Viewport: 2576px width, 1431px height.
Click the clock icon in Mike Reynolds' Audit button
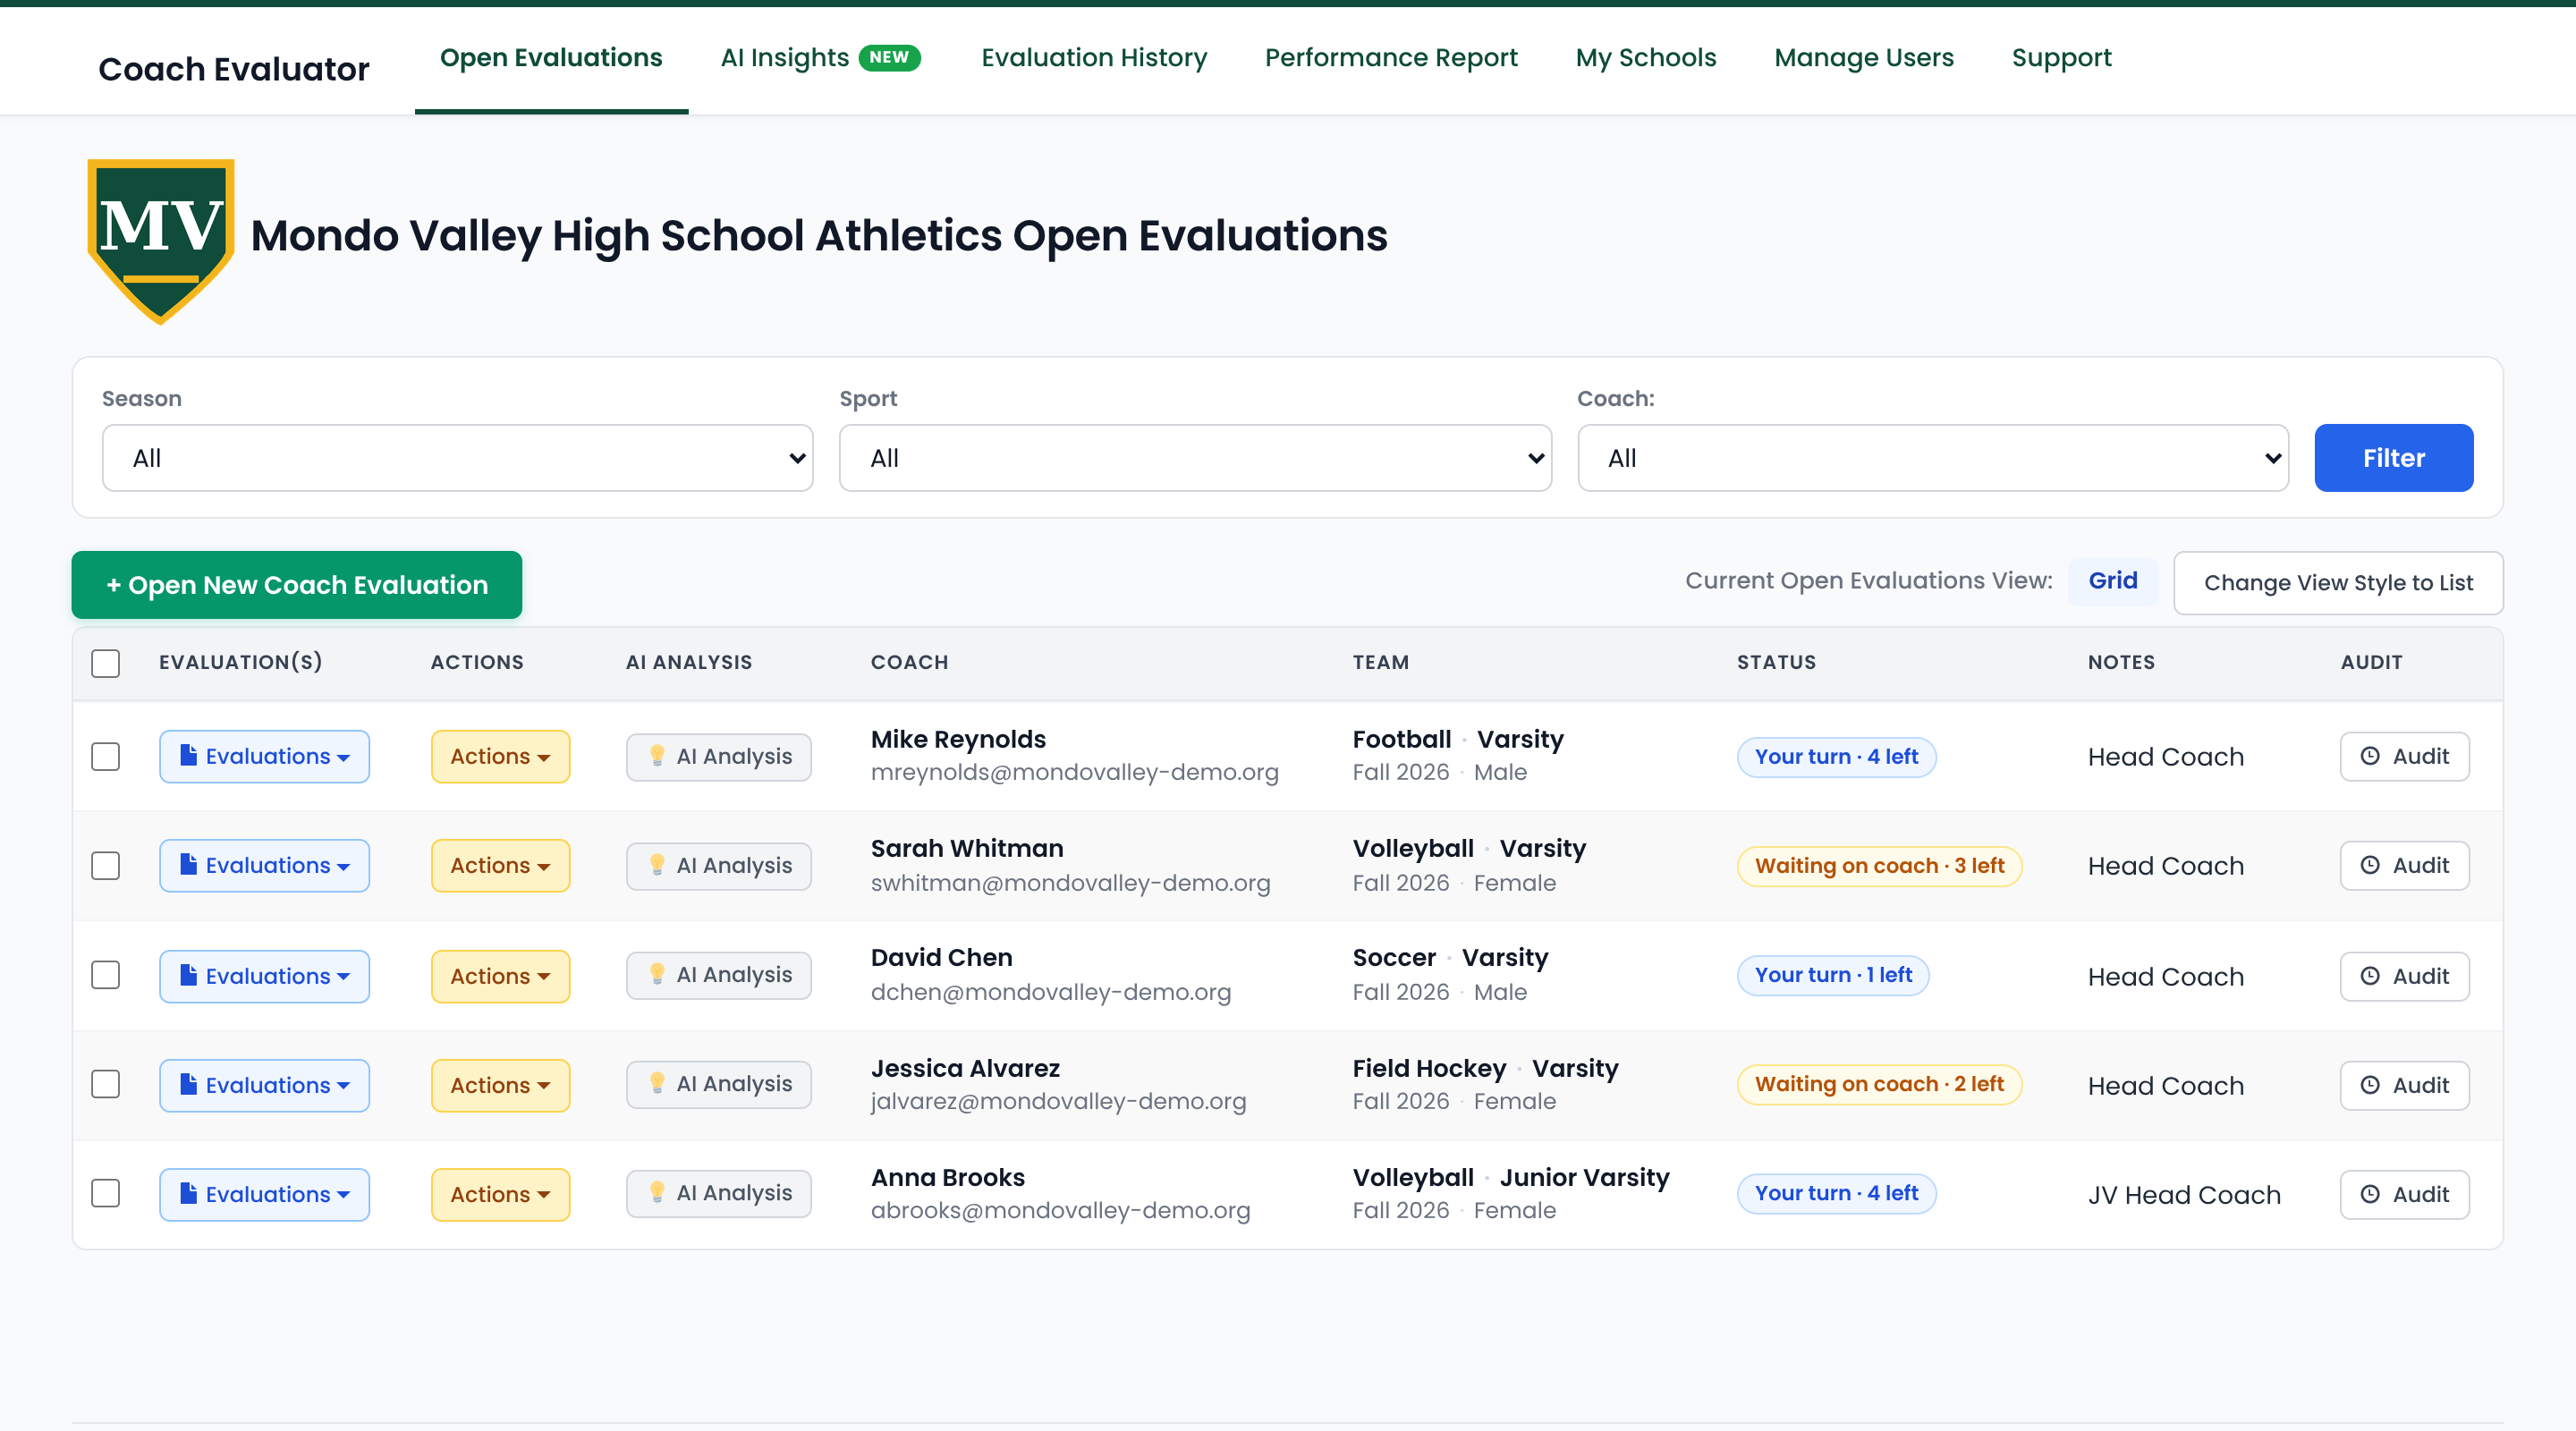tap(2370, 756)
